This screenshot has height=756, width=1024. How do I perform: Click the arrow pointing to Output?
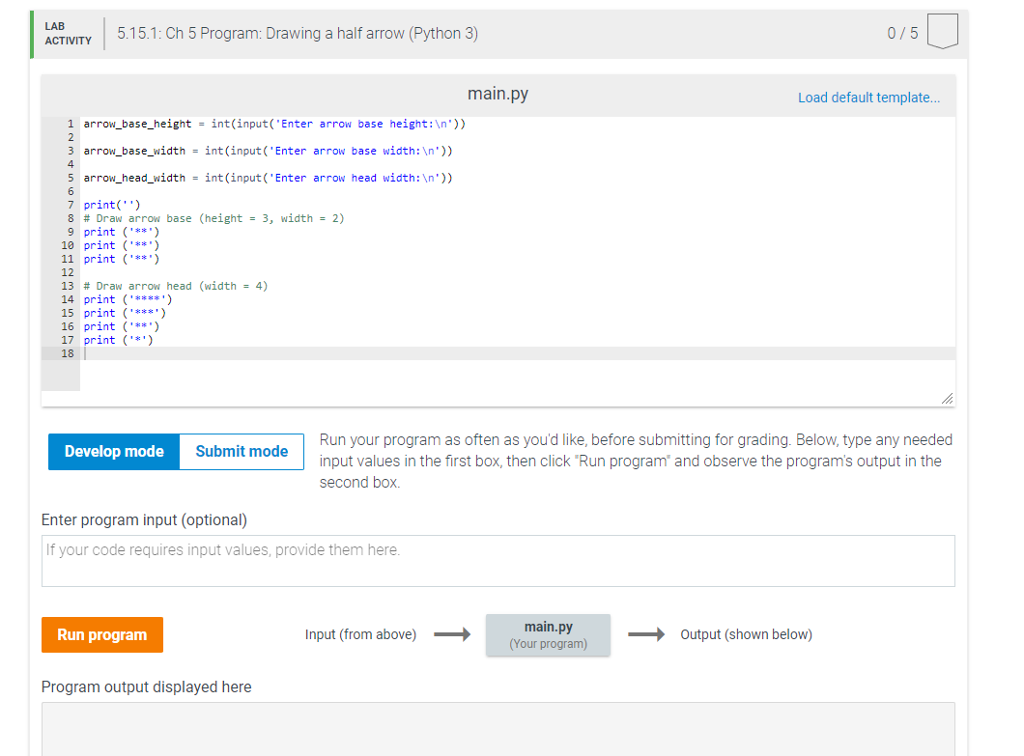pyautogui.click(x=647, y=634)
